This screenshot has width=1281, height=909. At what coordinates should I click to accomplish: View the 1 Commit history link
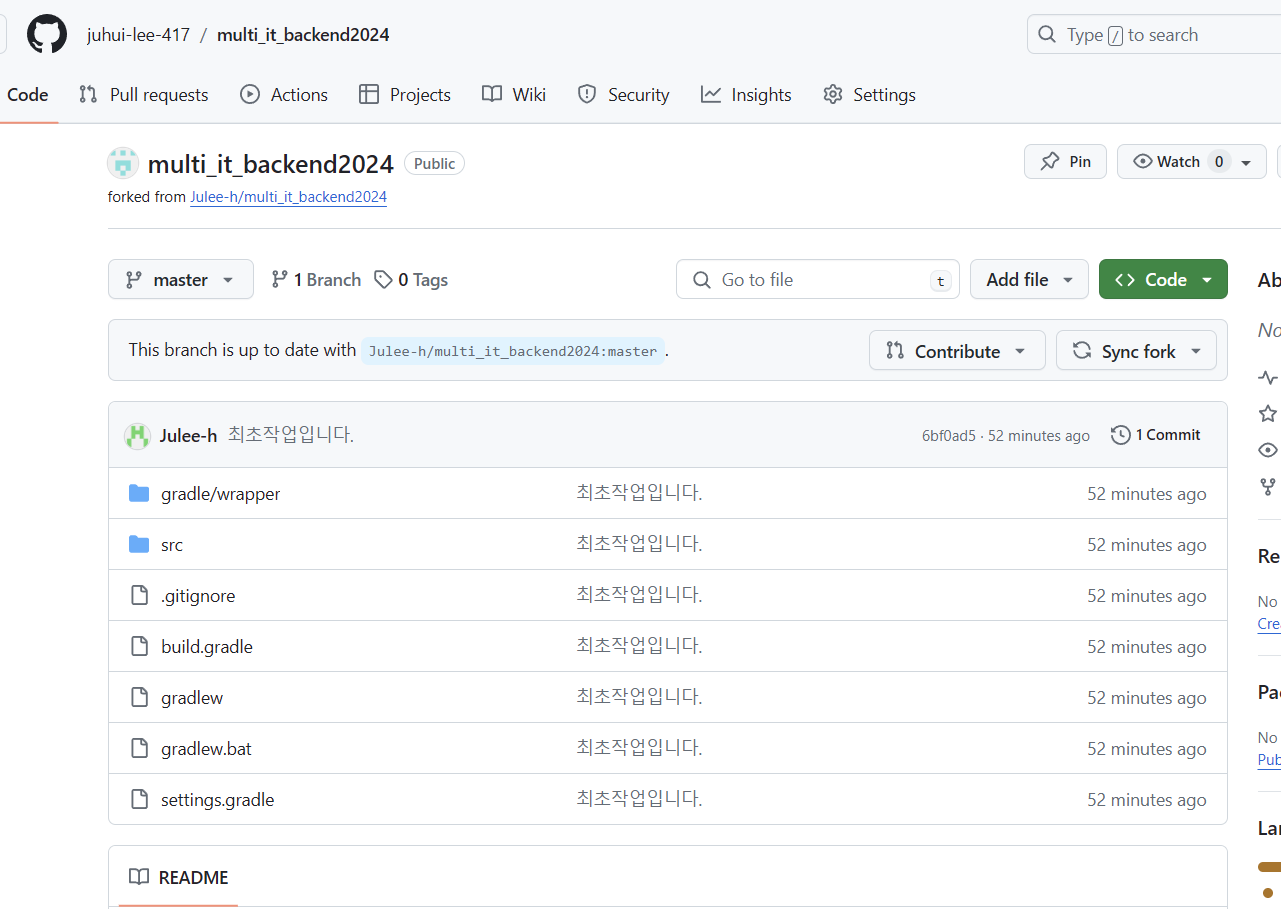(1156, 435)
